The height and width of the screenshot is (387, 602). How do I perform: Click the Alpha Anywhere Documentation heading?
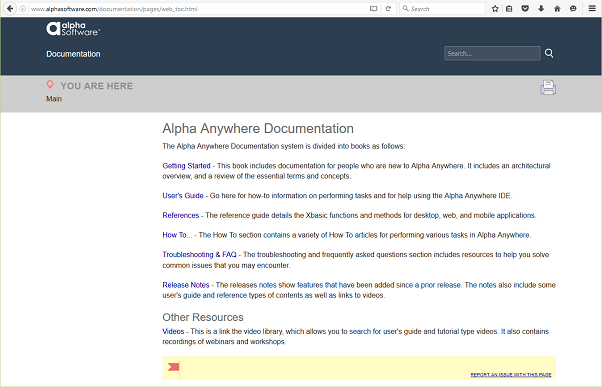(258, 129)
